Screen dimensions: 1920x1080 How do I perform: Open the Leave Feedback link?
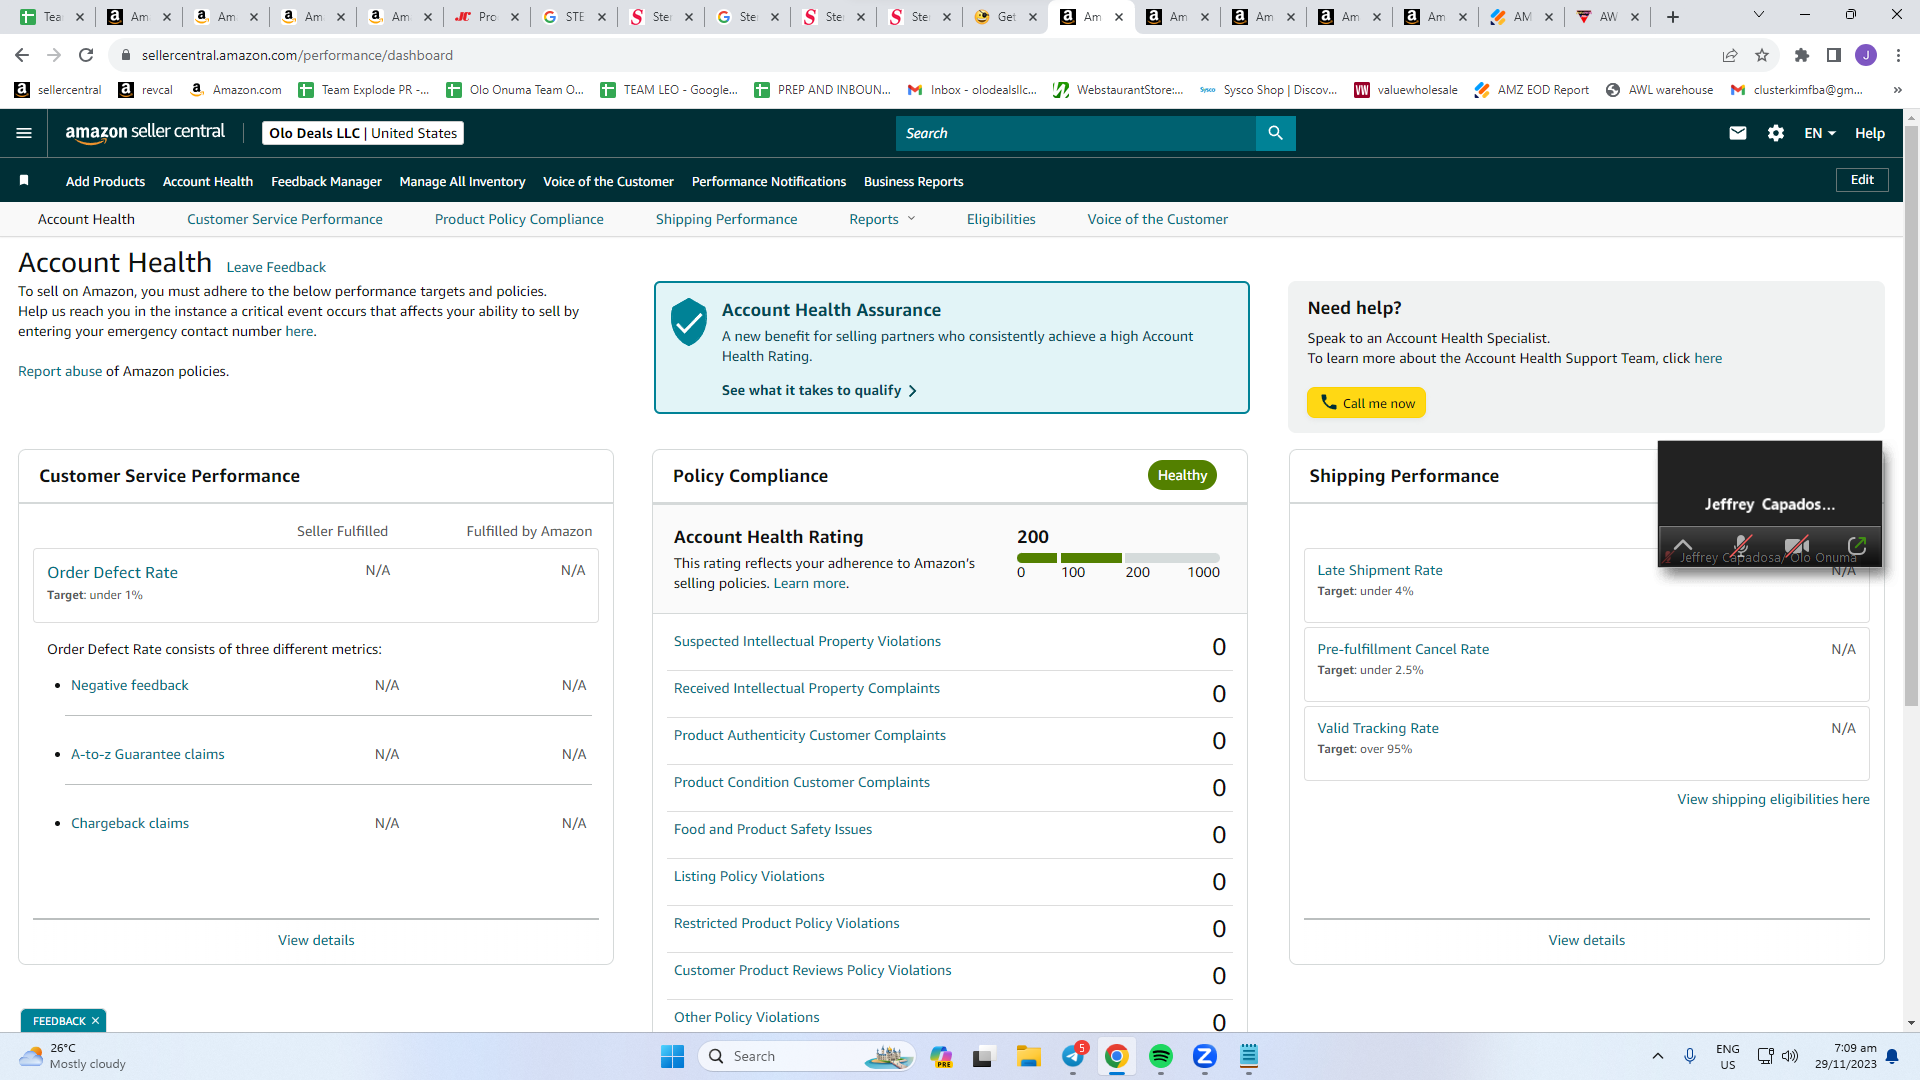point(276,267)
